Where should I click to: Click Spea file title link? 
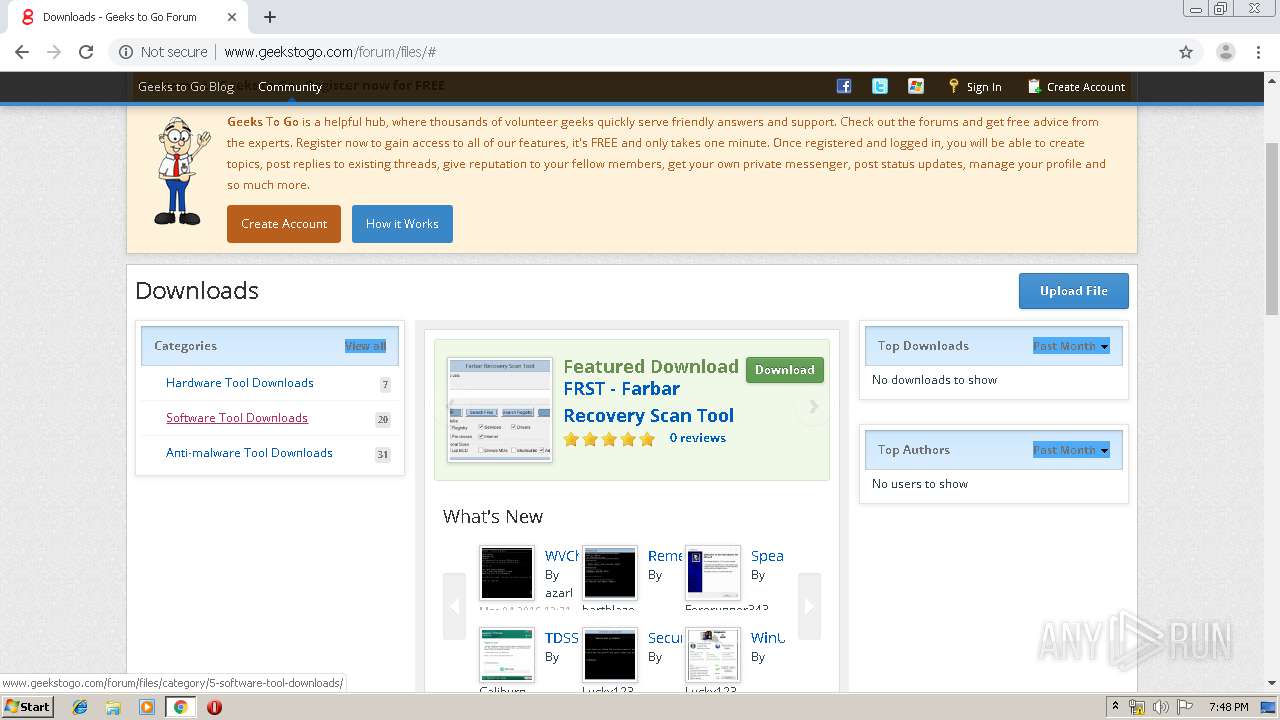click(767, 556)
